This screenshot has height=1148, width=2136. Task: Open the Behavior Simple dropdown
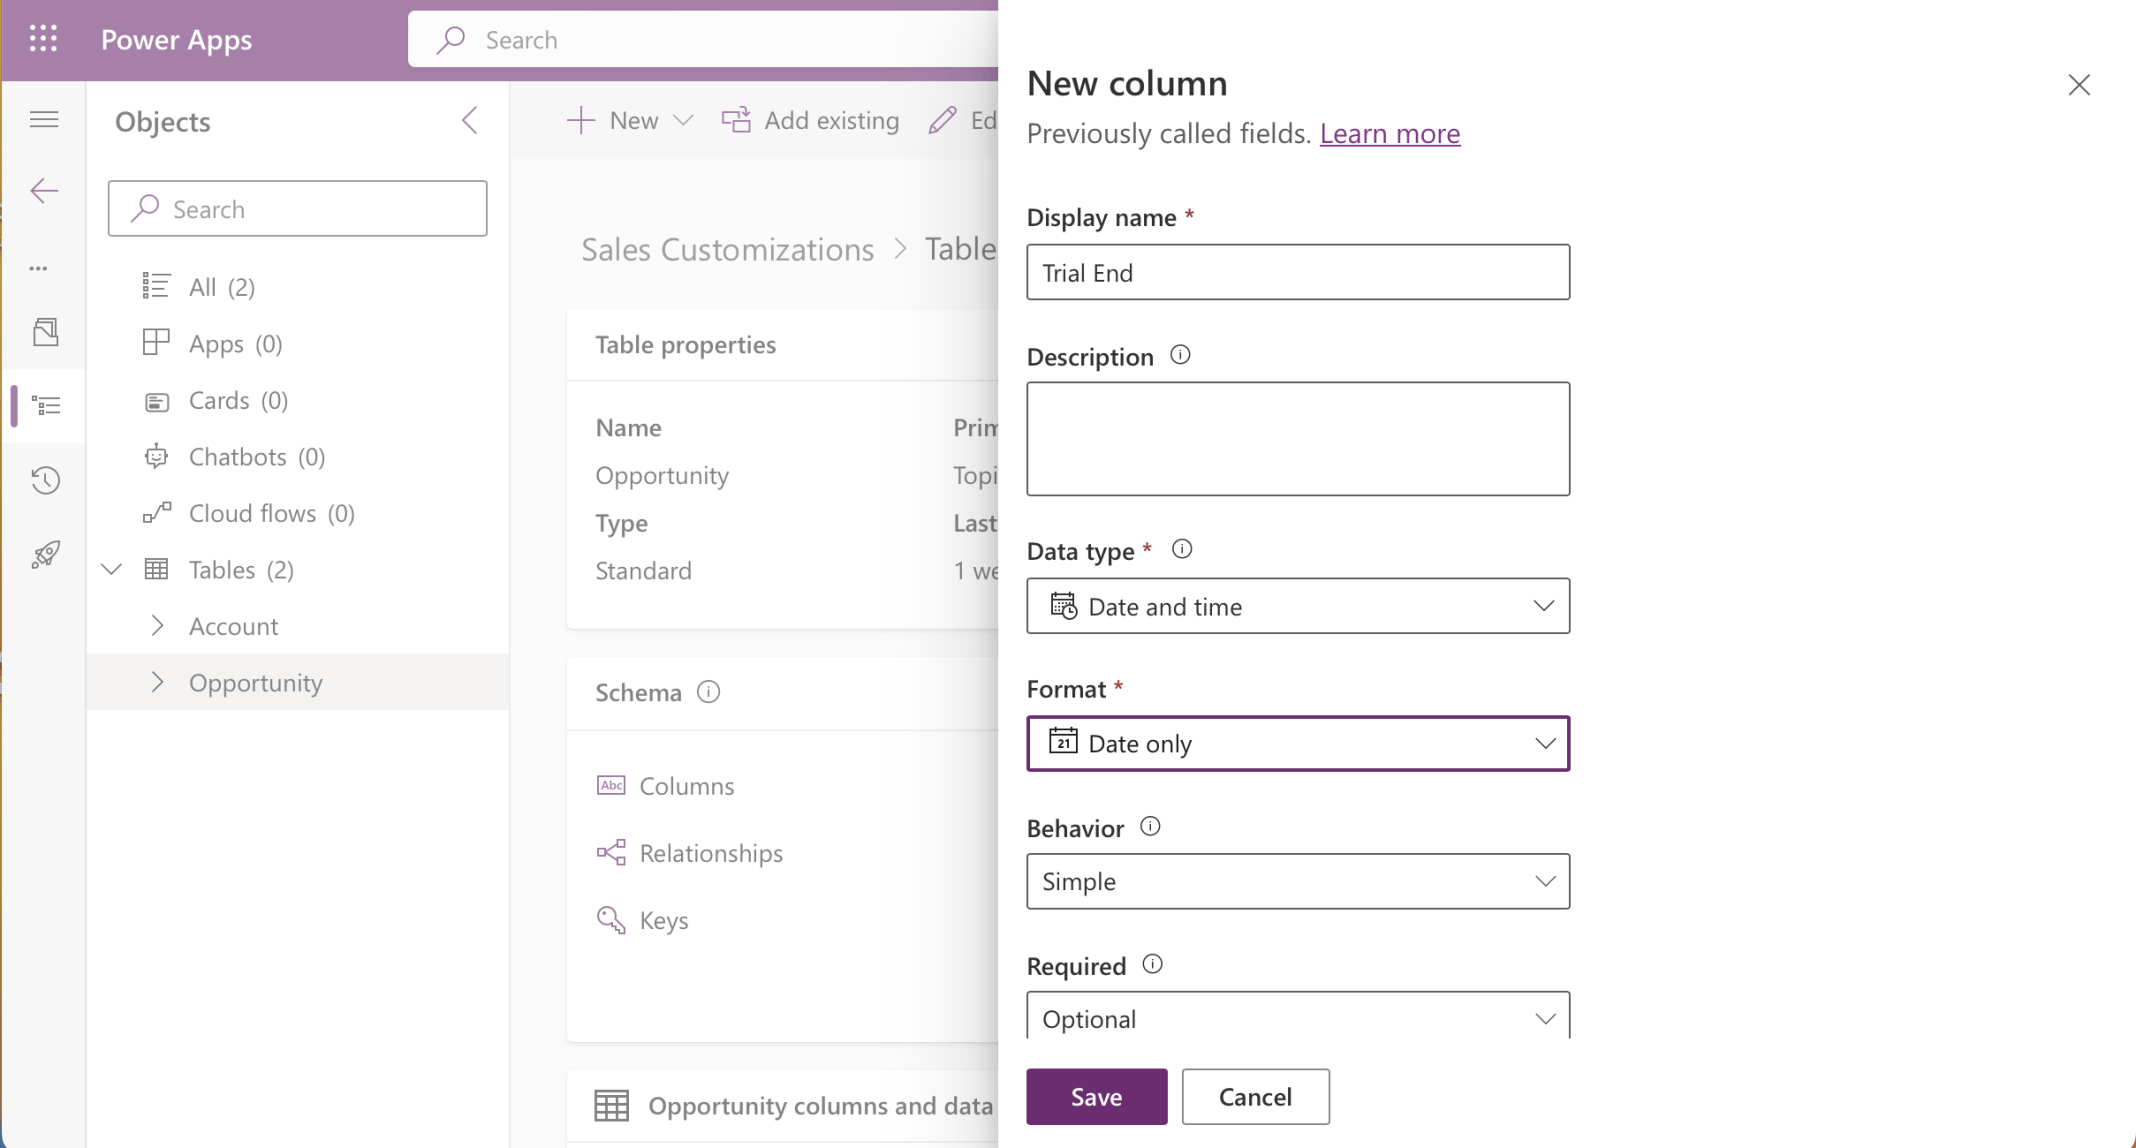(x=1297, y=881)
